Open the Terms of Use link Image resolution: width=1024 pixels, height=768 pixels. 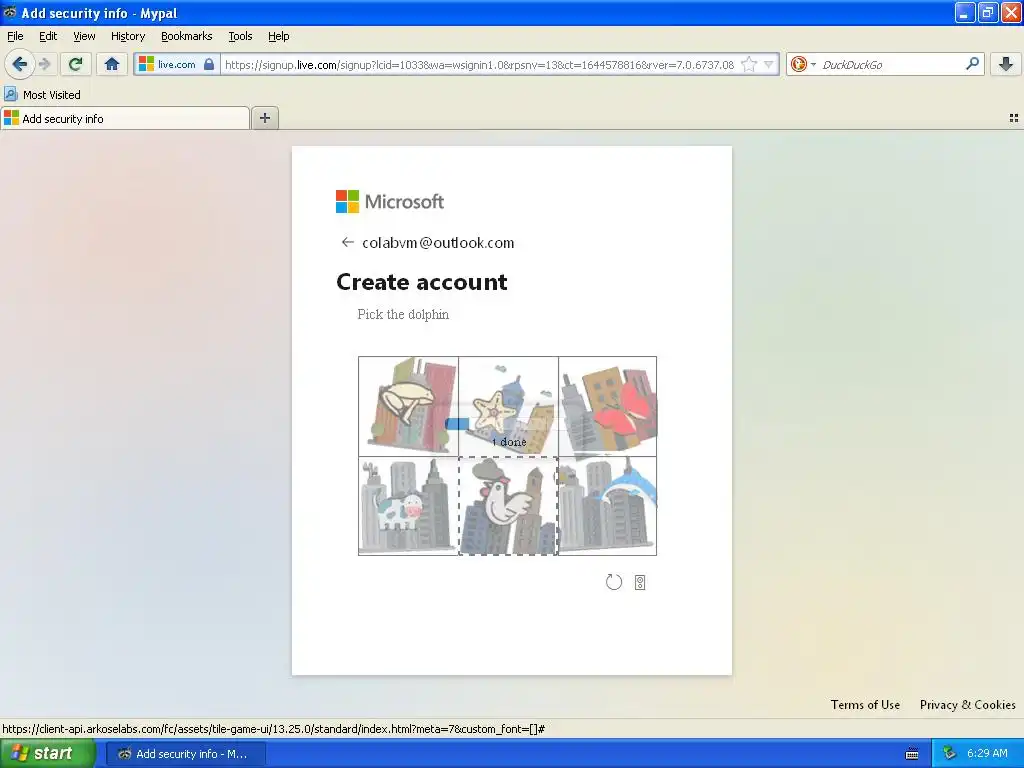pos(865,705)
